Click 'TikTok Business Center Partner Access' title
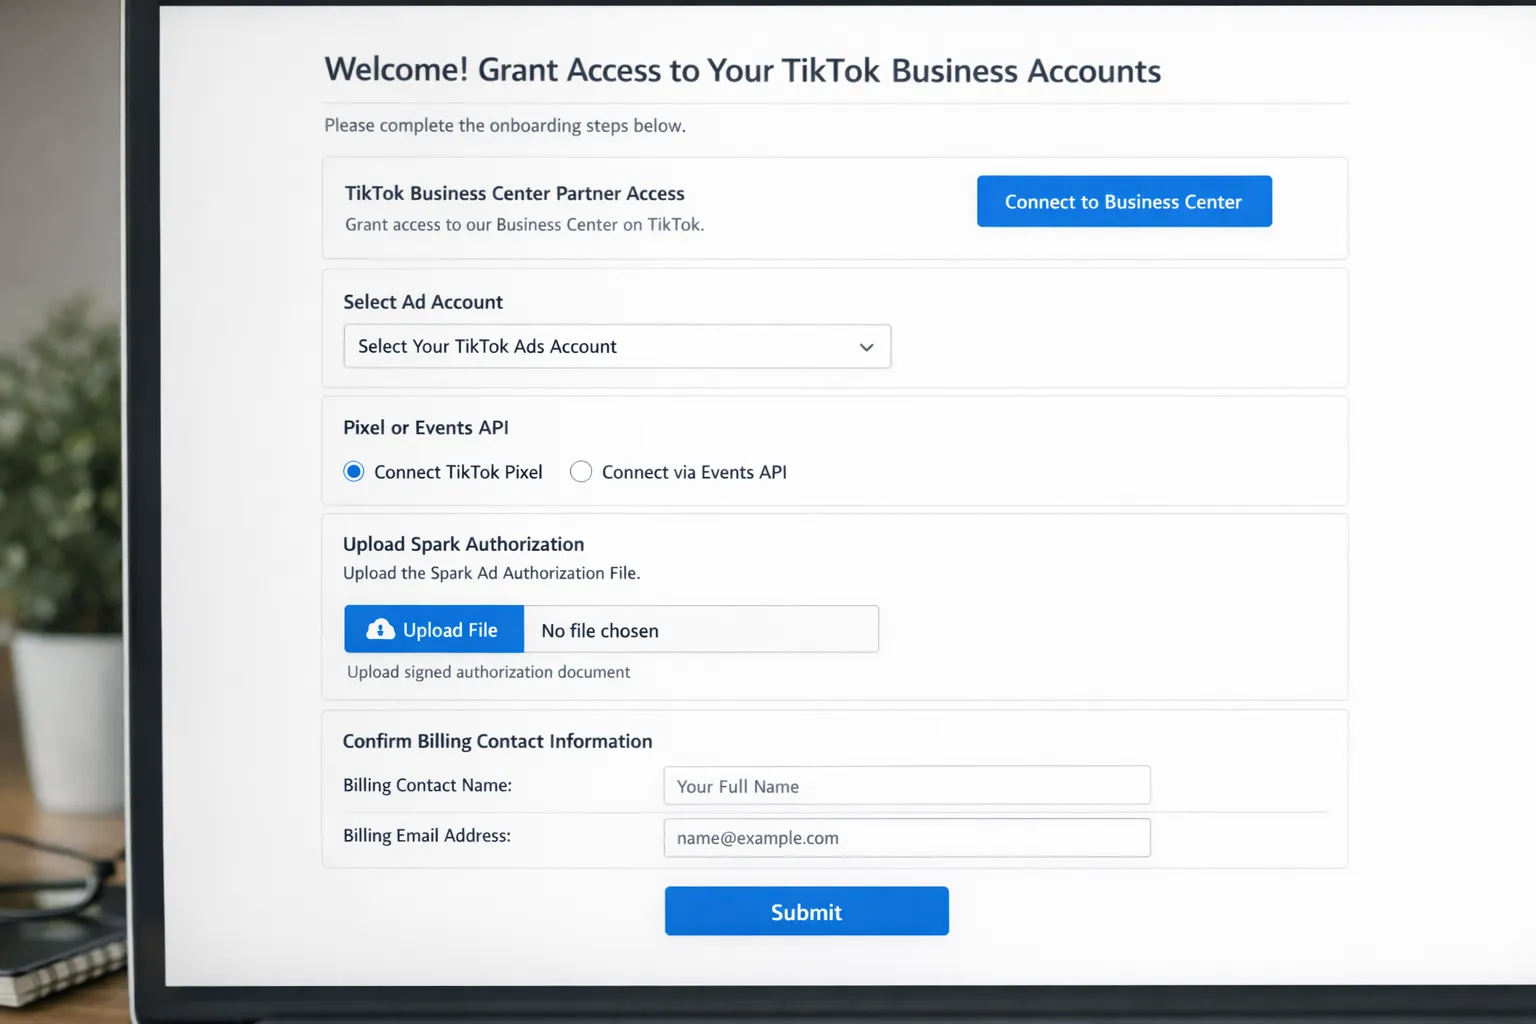The image size is (1536, 1024). pyautogui.click(x=515, y=193)
